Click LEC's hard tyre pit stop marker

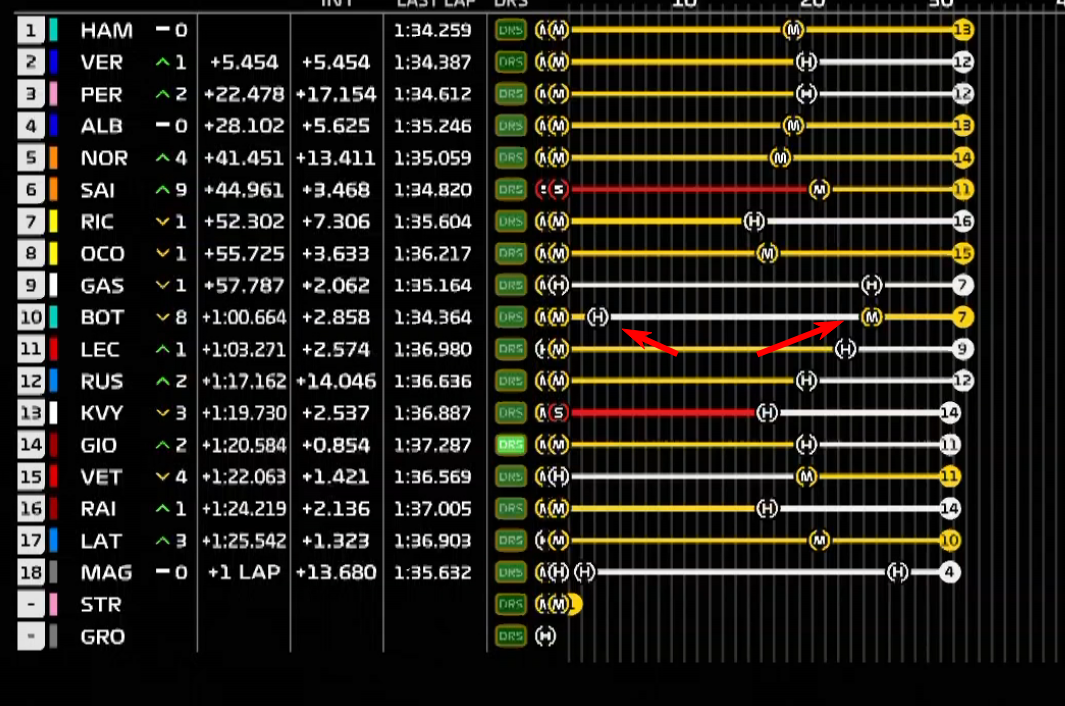coord(846,349)
